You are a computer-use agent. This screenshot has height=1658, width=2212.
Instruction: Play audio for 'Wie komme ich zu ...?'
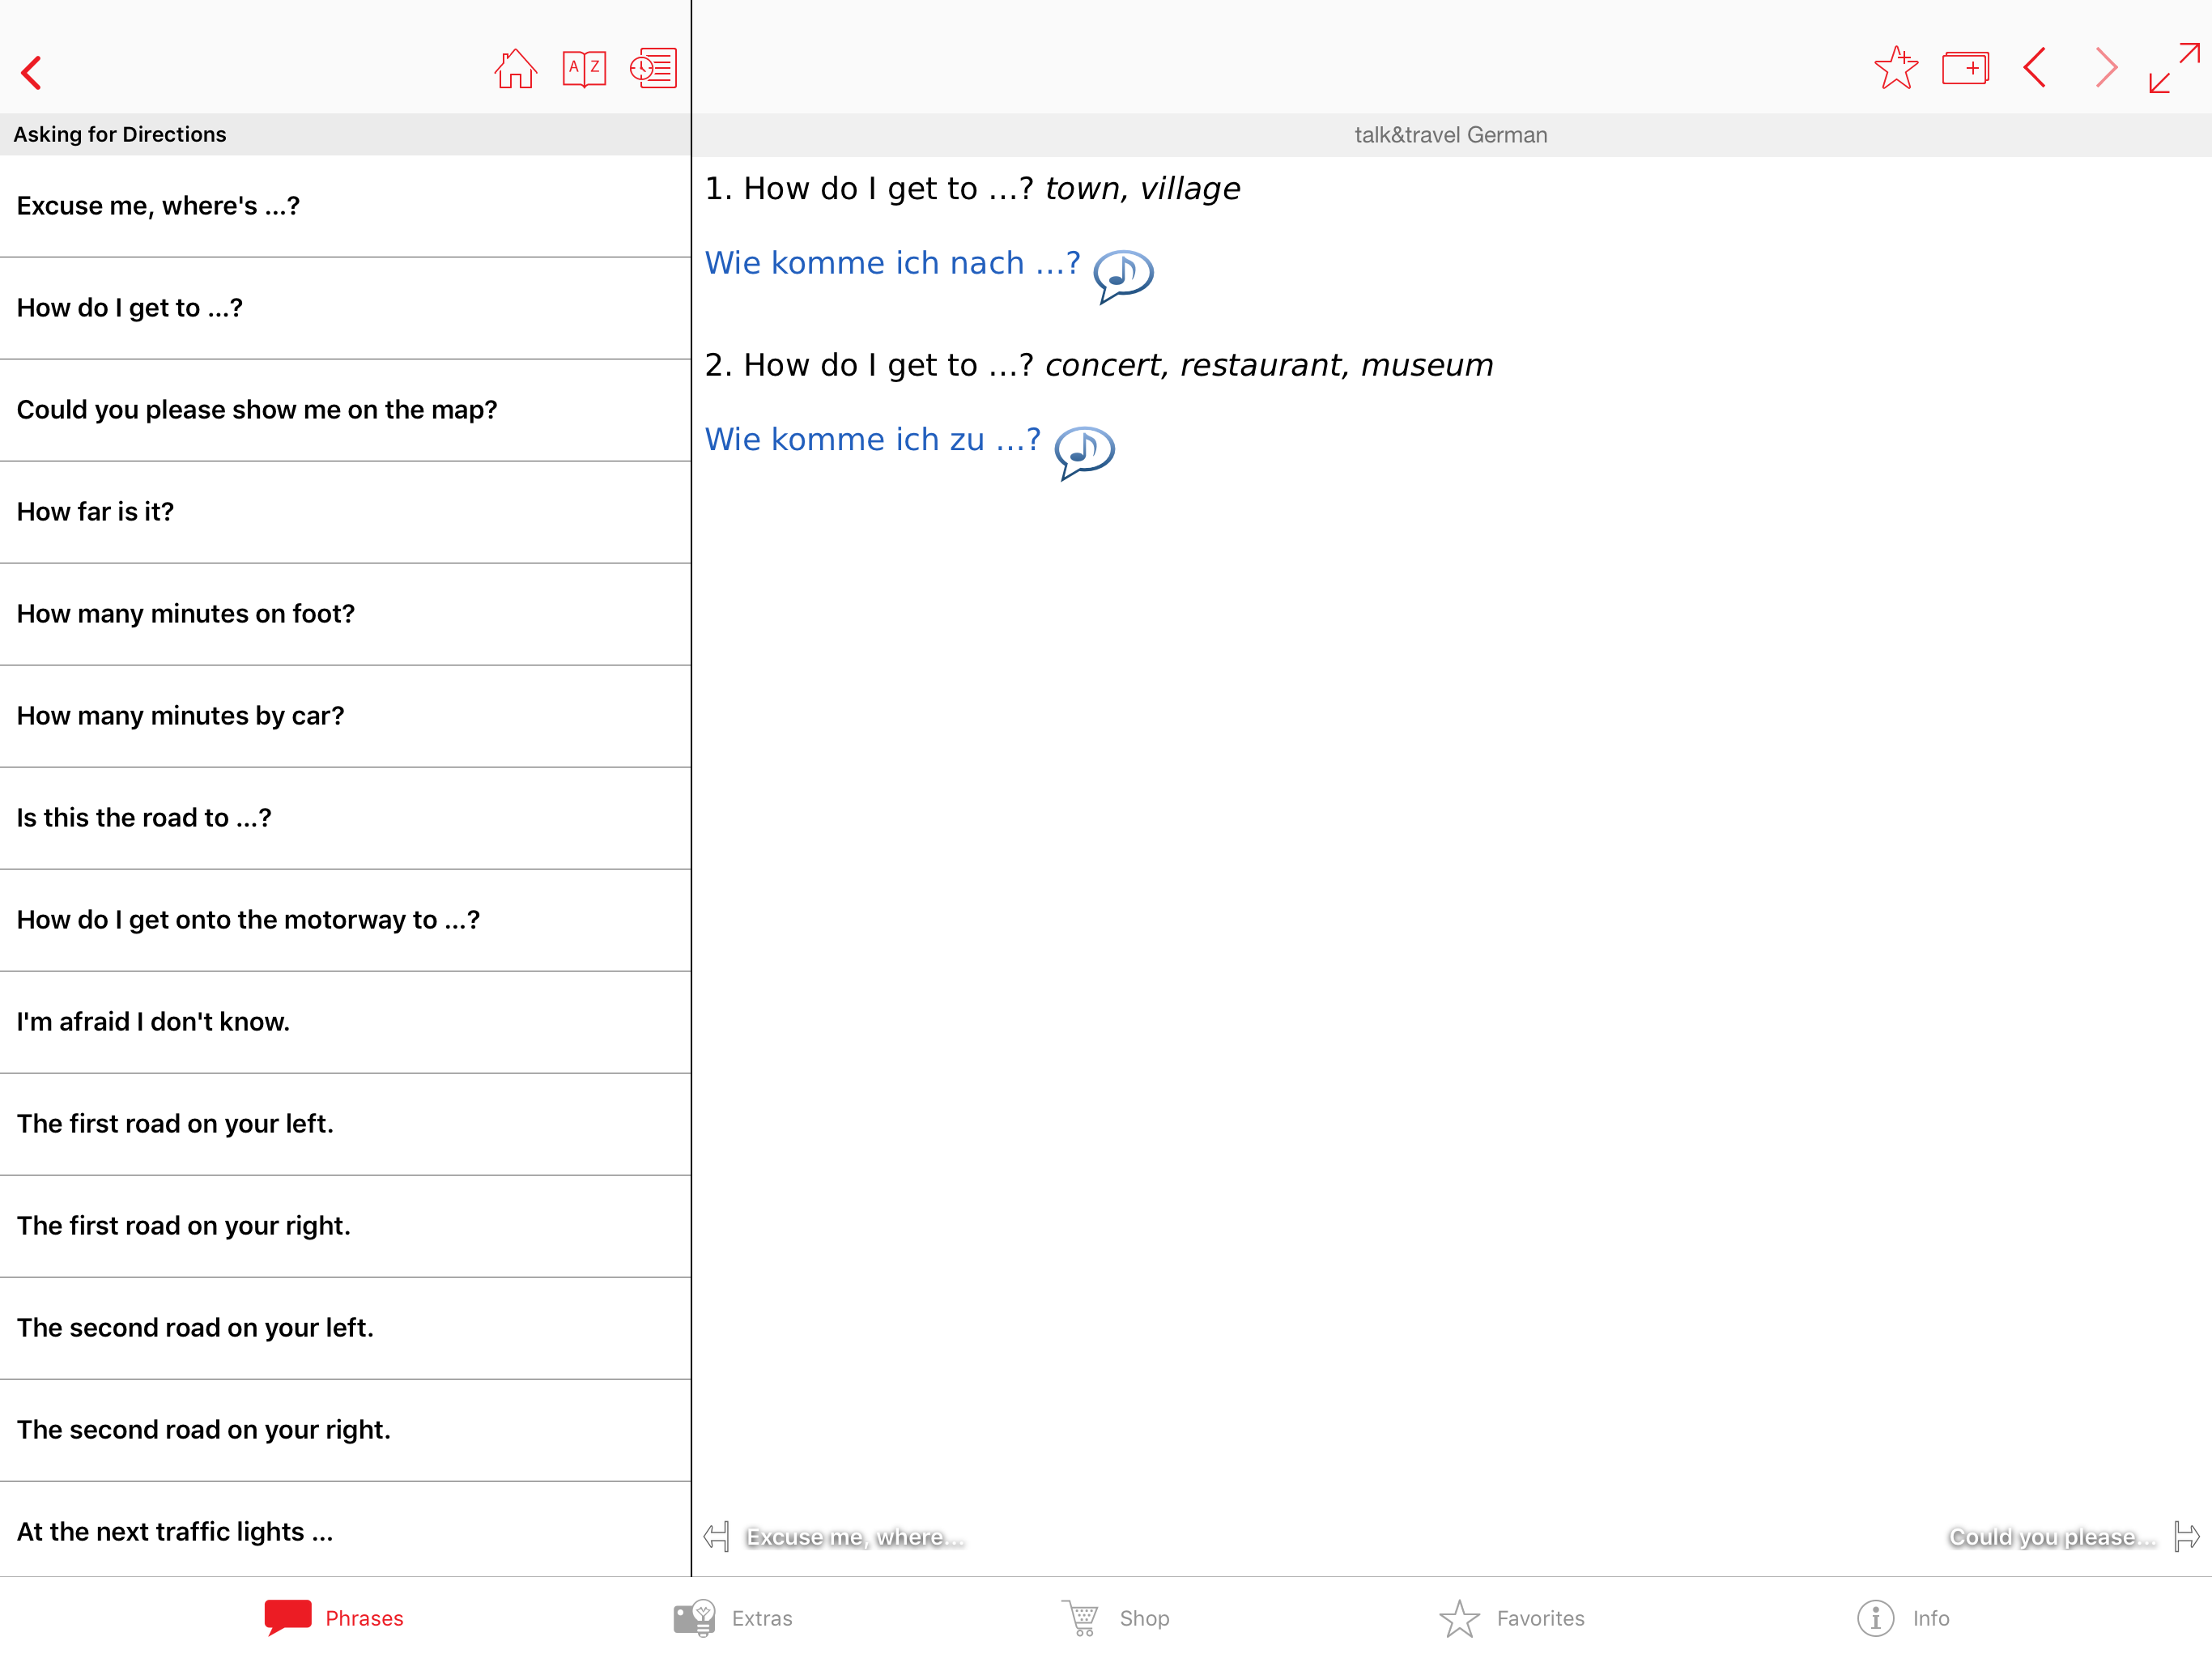point(1084,451)
